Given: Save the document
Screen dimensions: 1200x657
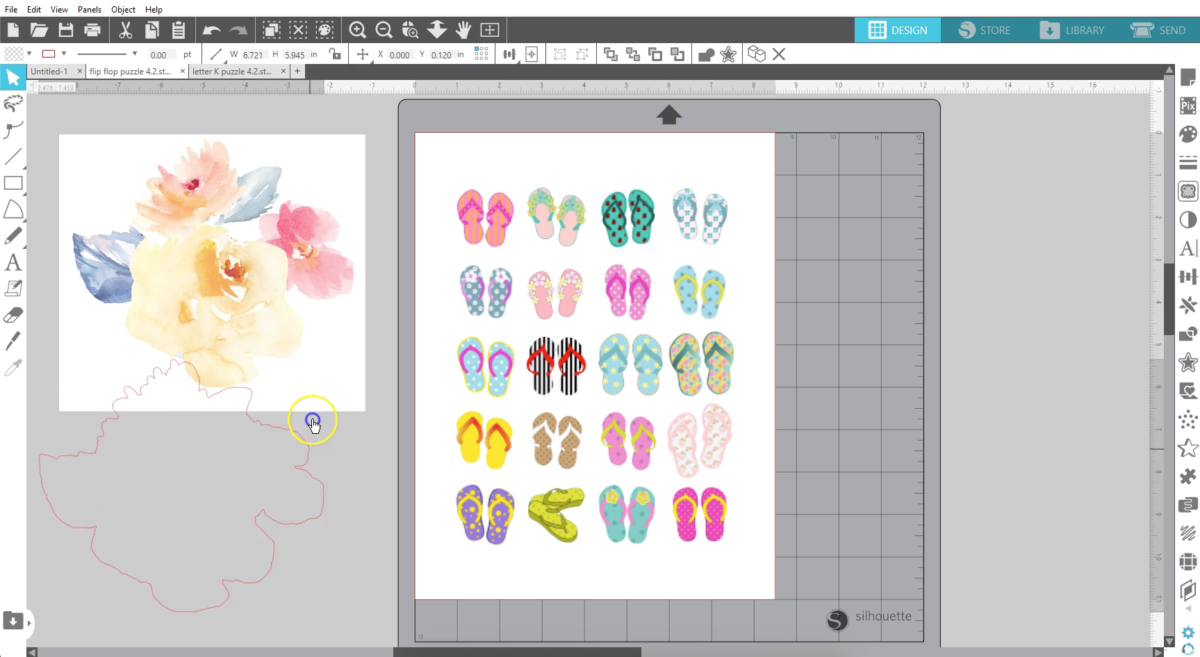Looking at the screenshot, I should (66, 30).
